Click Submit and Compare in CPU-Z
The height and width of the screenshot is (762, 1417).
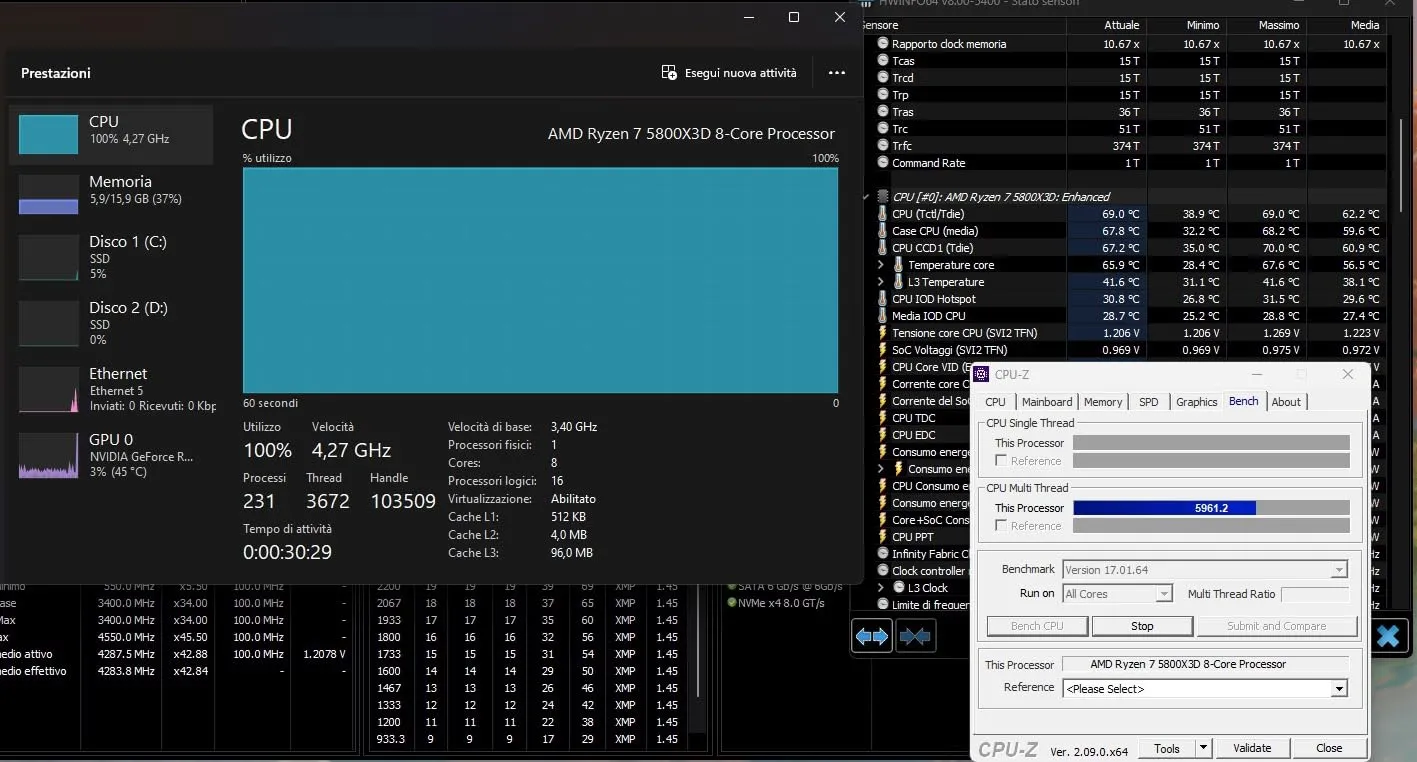(1276, 626)
